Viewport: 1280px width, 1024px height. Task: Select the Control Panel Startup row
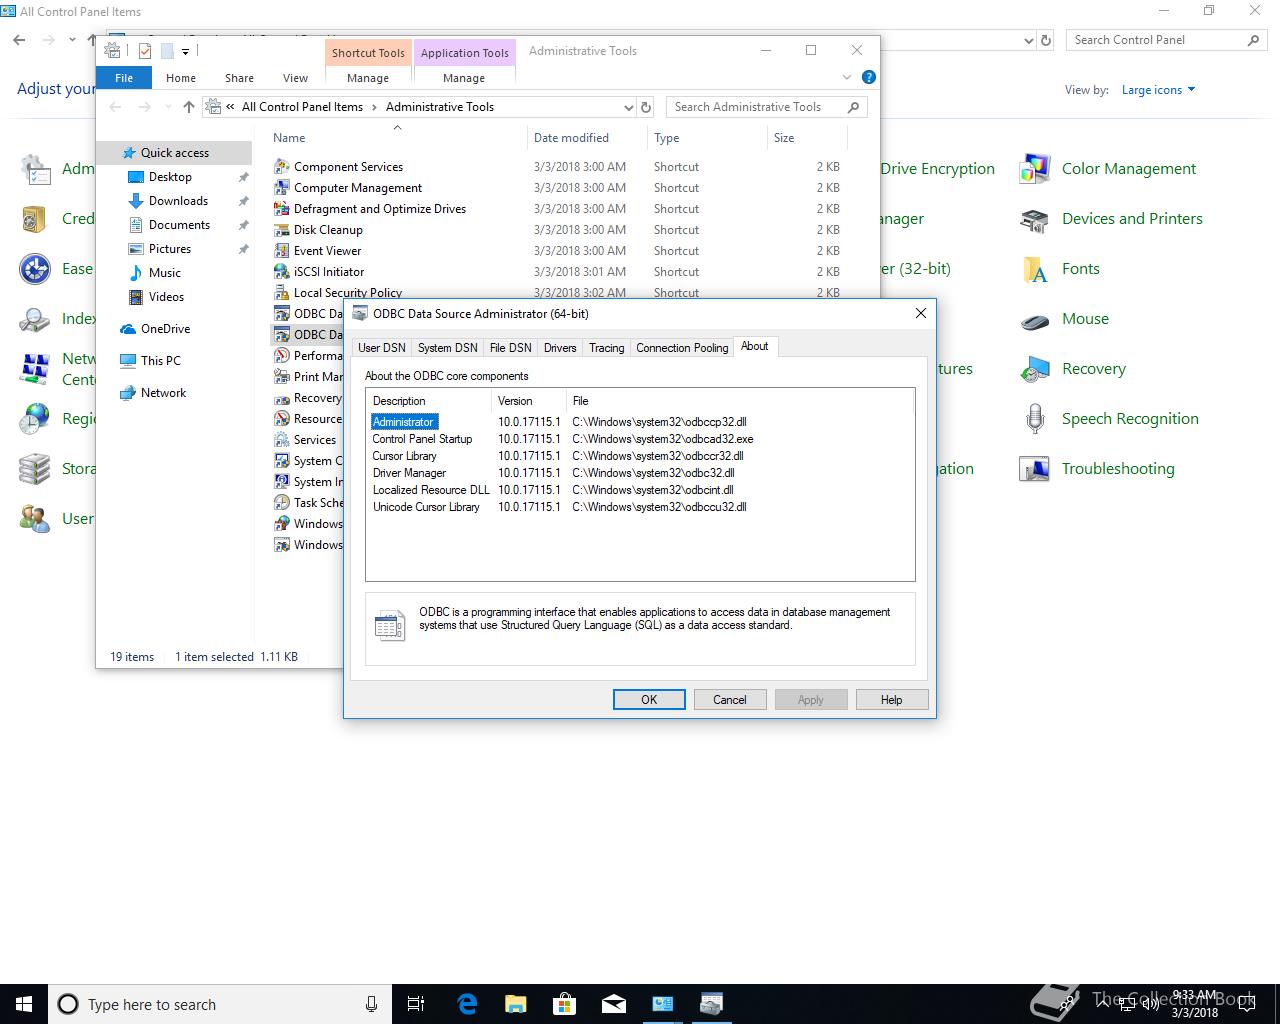coord(640,439)
